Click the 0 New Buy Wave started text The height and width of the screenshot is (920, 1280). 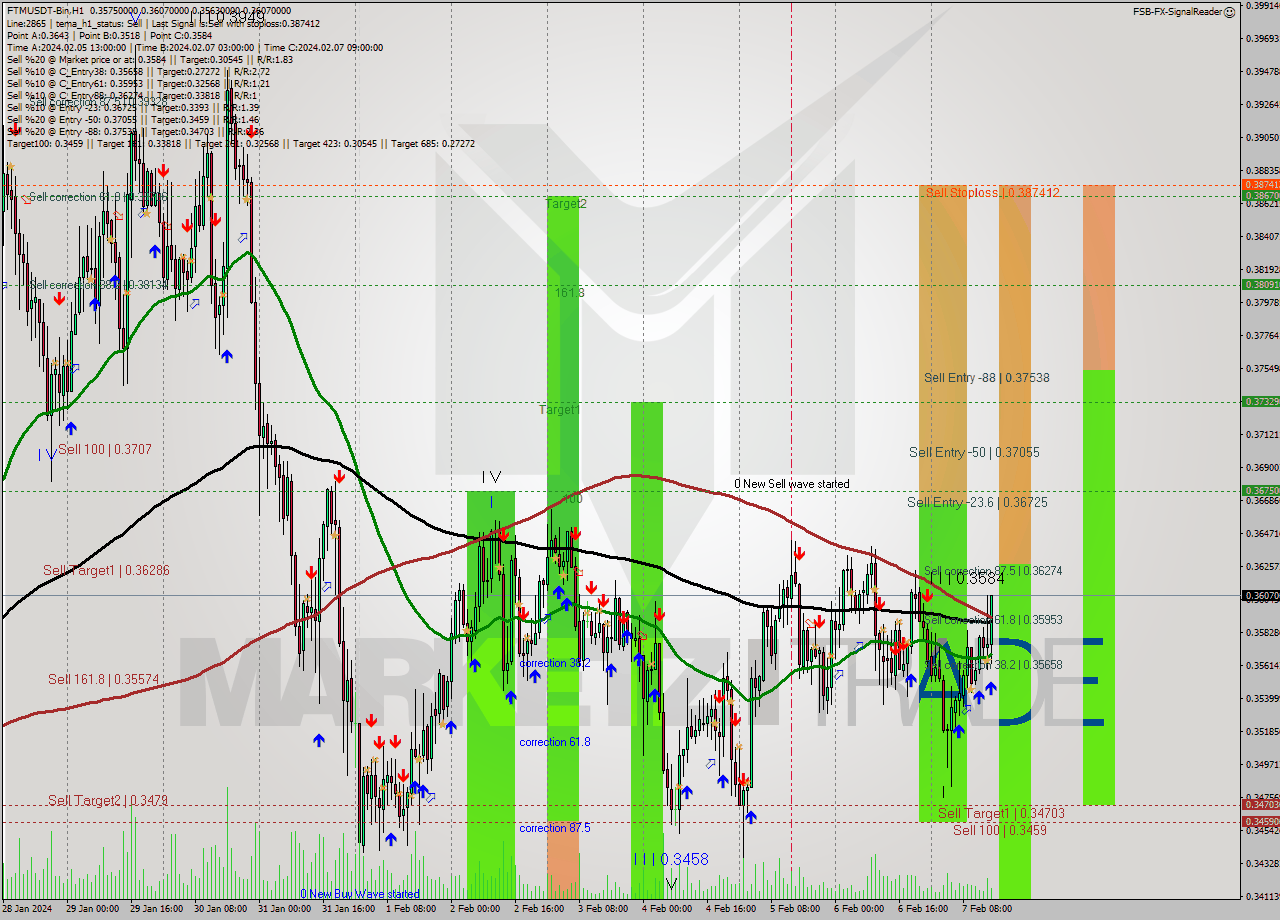tap(360, 894)
